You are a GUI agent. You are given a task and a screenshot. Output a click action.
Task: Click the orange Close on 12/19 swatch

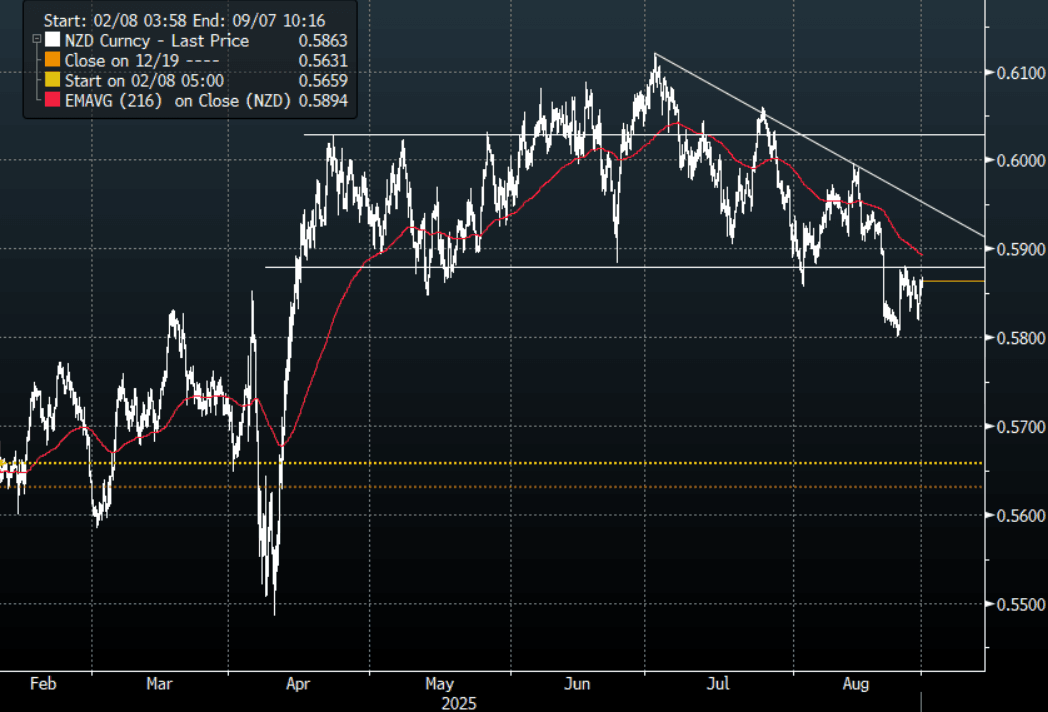point(51,61)
